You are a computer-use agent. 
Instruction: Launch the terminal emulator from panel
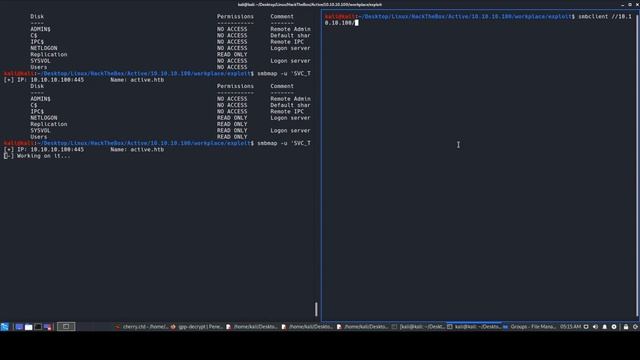point(38,327)
